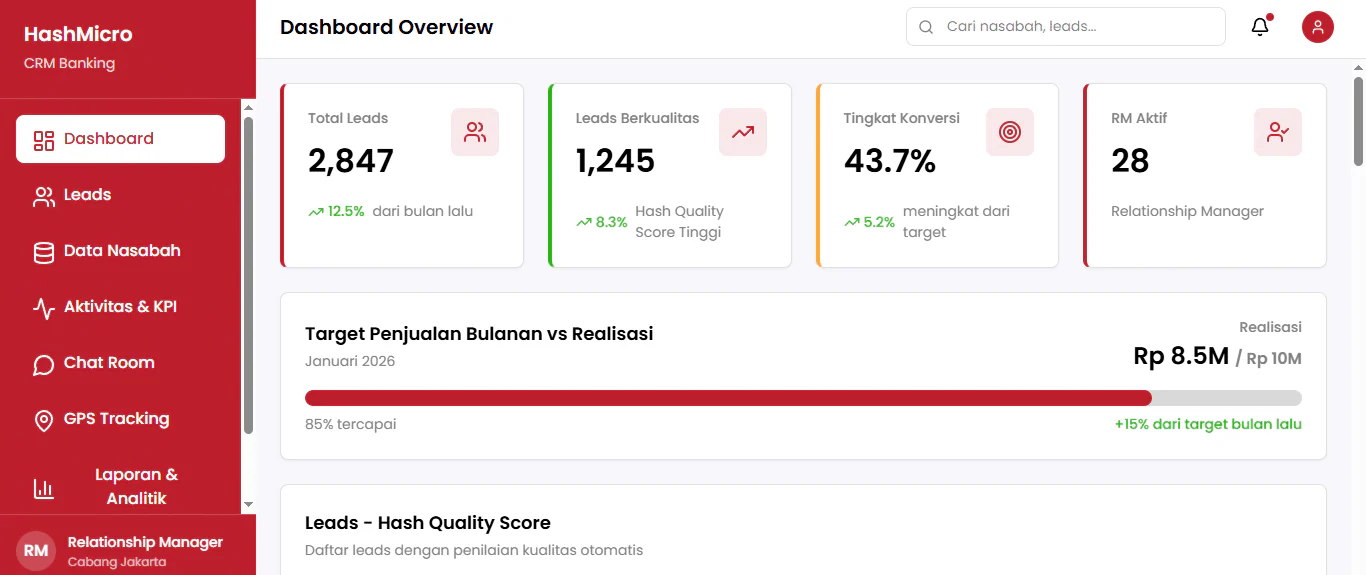Image resolution: width=1366 pixels, height=575 pixels.
Task: Click the green arrow beside 12.5%
Action: (316, 212)
